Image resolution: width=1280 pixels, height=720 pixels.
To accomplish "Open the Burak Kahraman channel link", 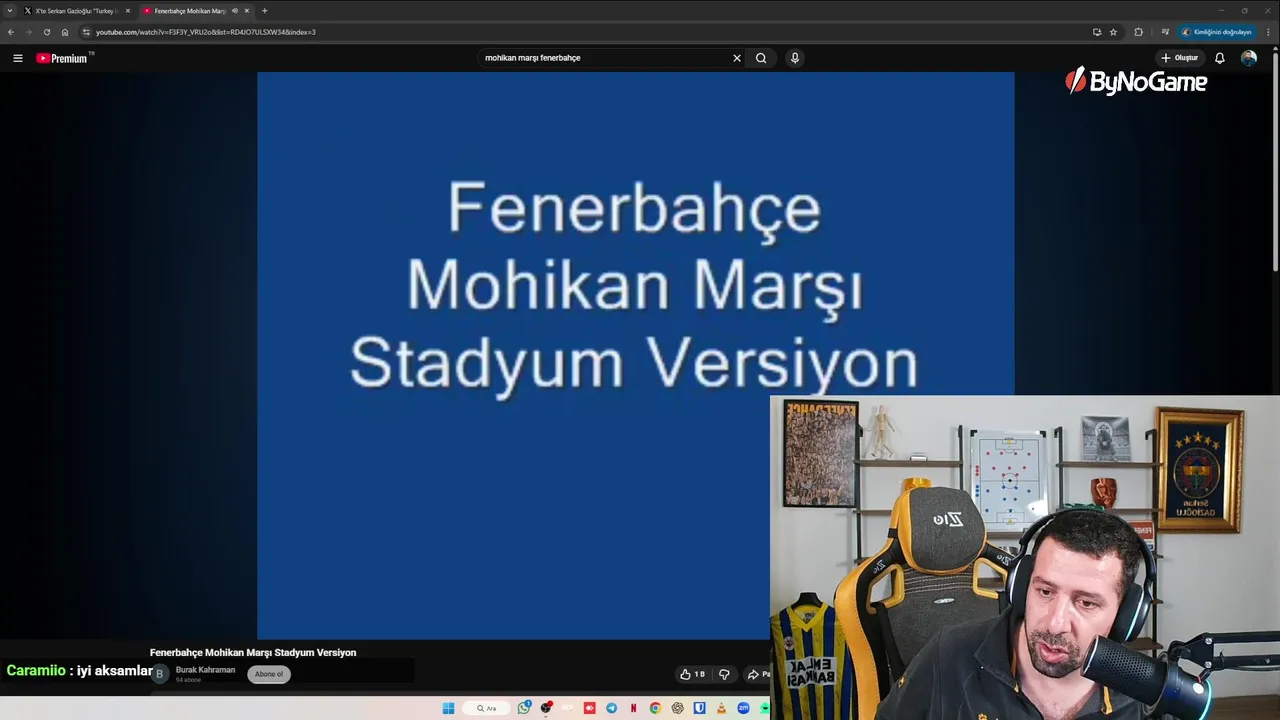I will point(205,670).
